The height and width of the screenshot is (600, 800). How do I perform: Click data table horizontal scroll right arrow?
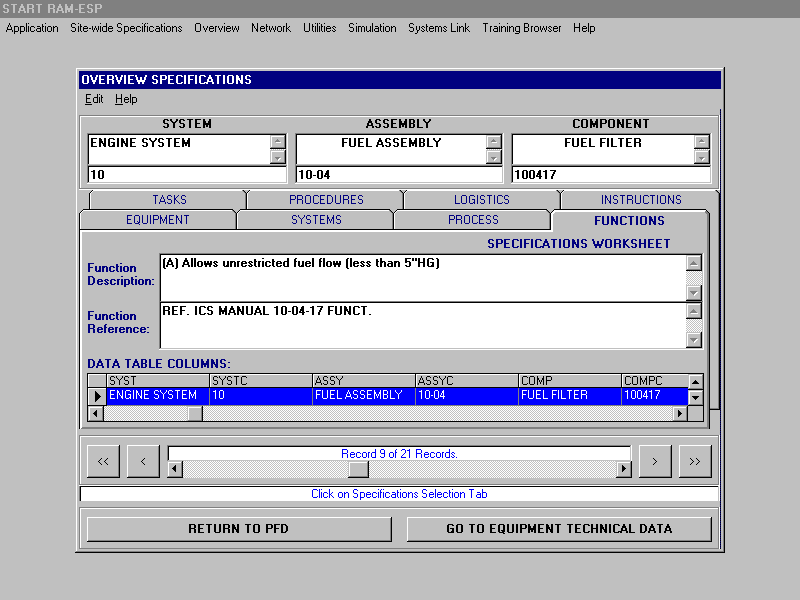point(679,413)
